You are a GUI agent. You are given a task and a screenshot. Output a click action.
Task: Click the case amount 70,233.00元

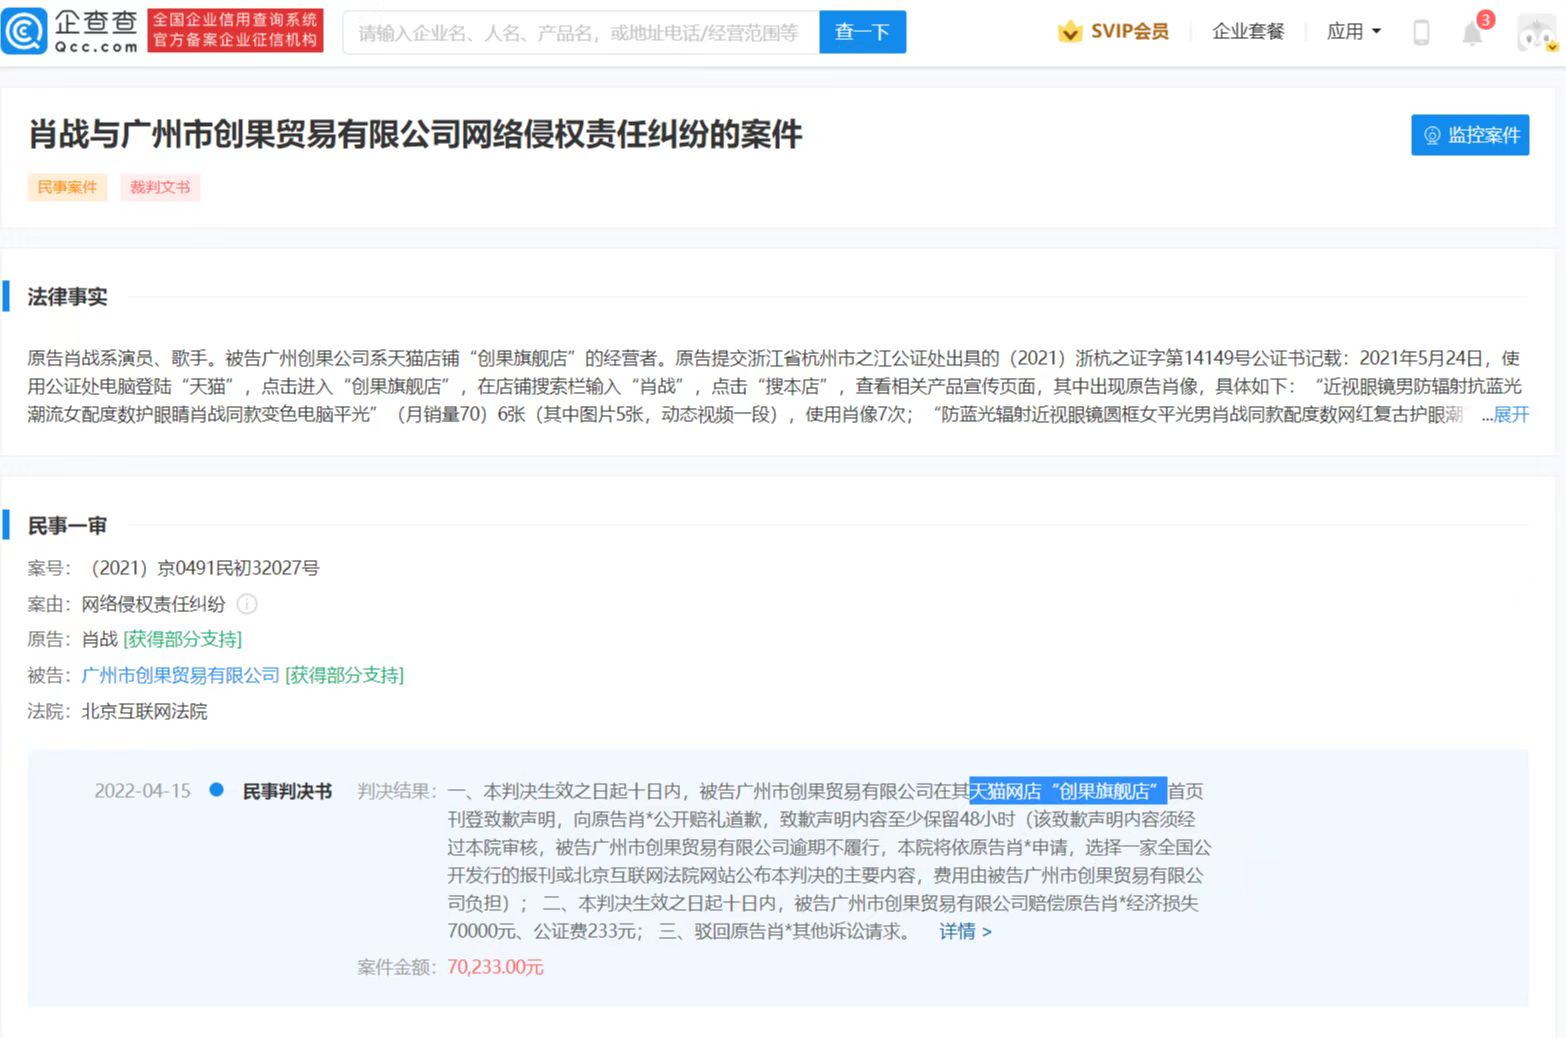point(495,967)
